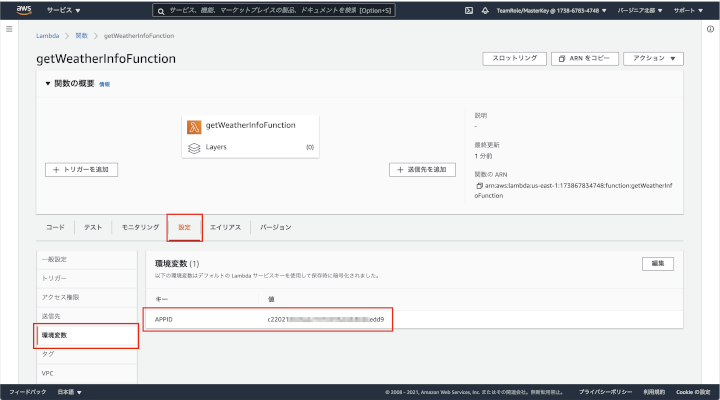Go to the 関数 breadcrumb link

[81, 36]
